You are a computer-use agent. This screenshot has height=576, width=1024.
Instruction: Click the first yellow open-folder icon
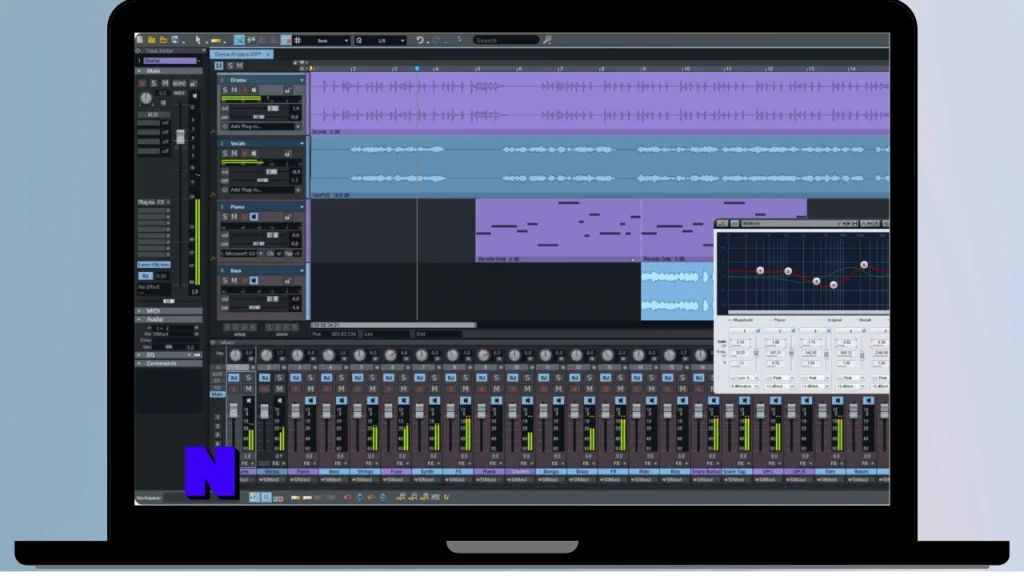pos(152,40)
